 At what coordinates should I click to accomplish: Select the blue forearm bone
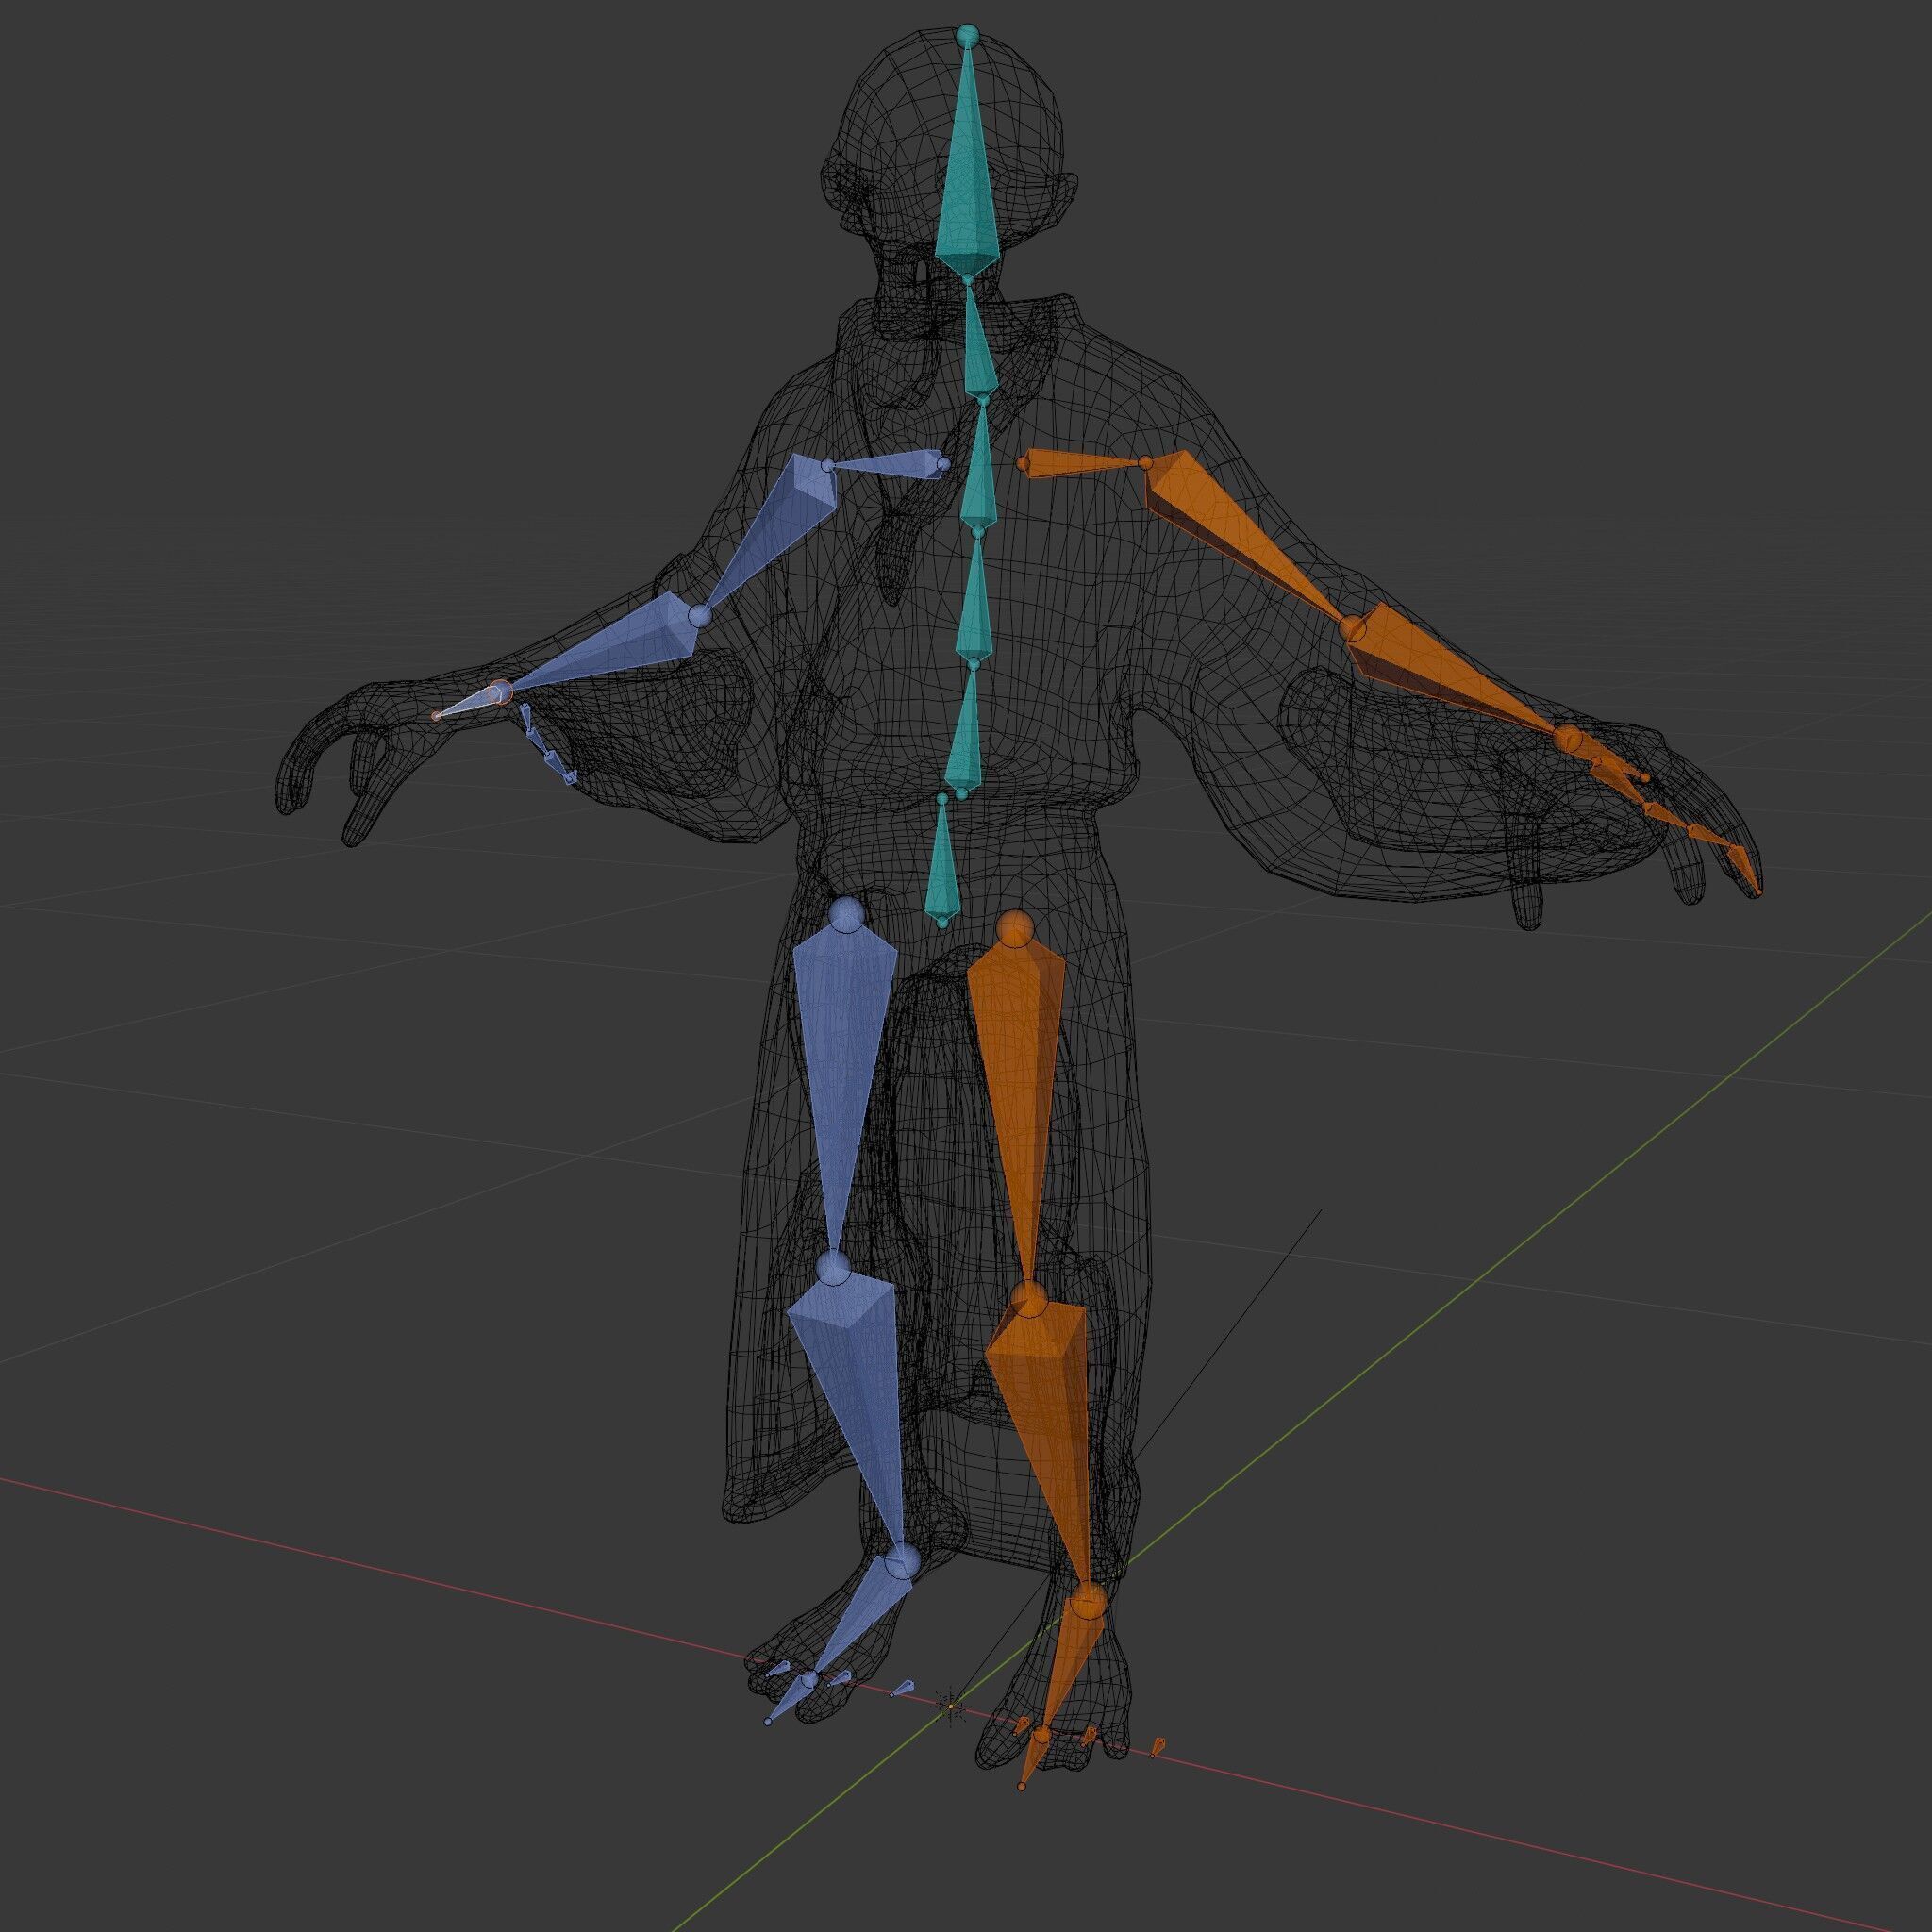coord(612,645)
